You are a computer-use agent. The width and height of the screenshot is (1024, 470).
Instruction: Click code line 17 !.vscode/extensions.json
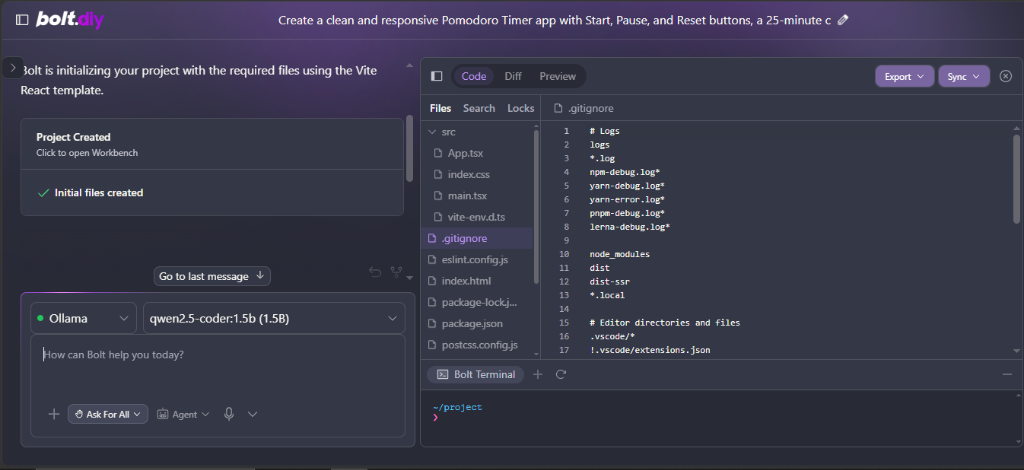pyautogui.click(x=650, y=351)
